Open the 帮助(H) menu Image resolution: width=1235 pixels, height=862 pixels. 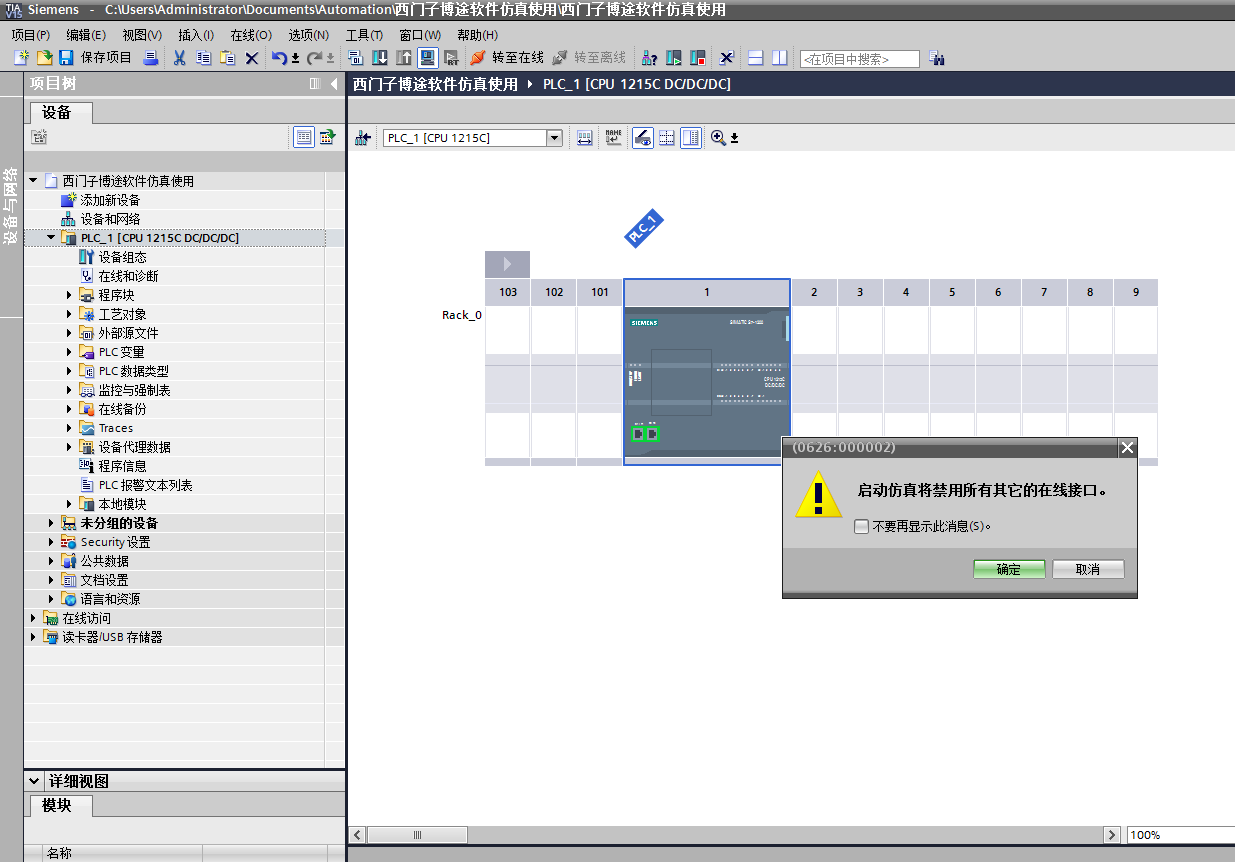(x=477, y=35)
